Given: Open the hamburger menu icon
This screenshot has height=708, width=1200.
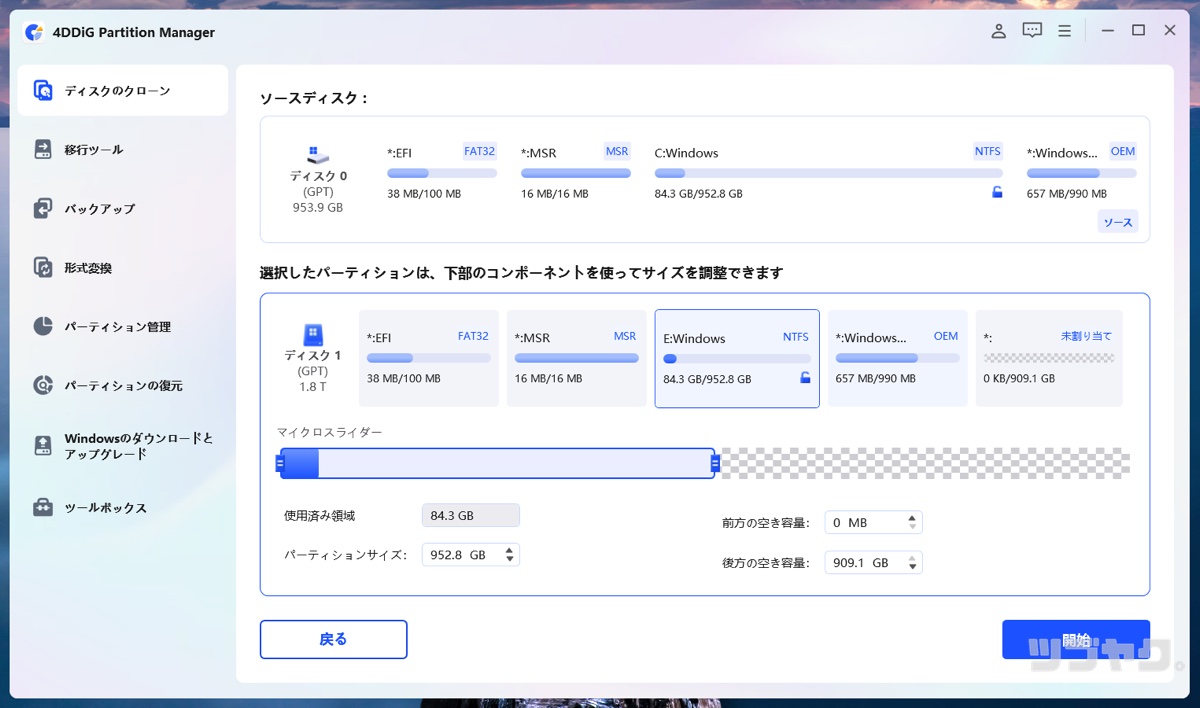Looking at the screenshot, I should coord(1065,31).
